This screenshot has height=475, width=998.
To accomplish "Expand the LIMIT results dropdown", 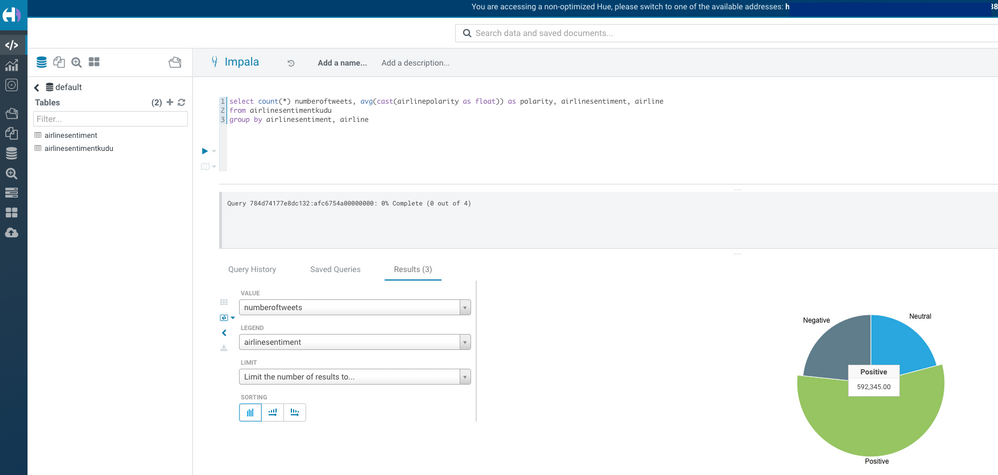I will [x=355, y=377].
